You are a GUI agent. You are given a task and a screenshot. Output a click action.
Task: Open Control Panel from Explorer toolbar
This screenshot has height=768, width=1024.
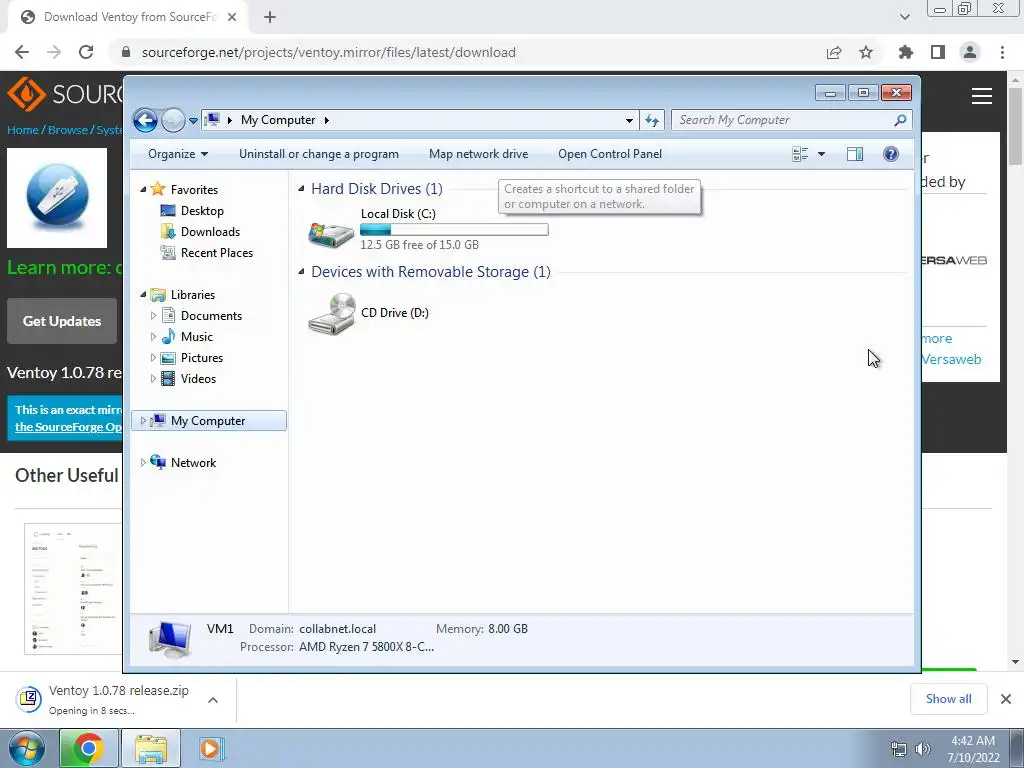[x=610, y=154]
